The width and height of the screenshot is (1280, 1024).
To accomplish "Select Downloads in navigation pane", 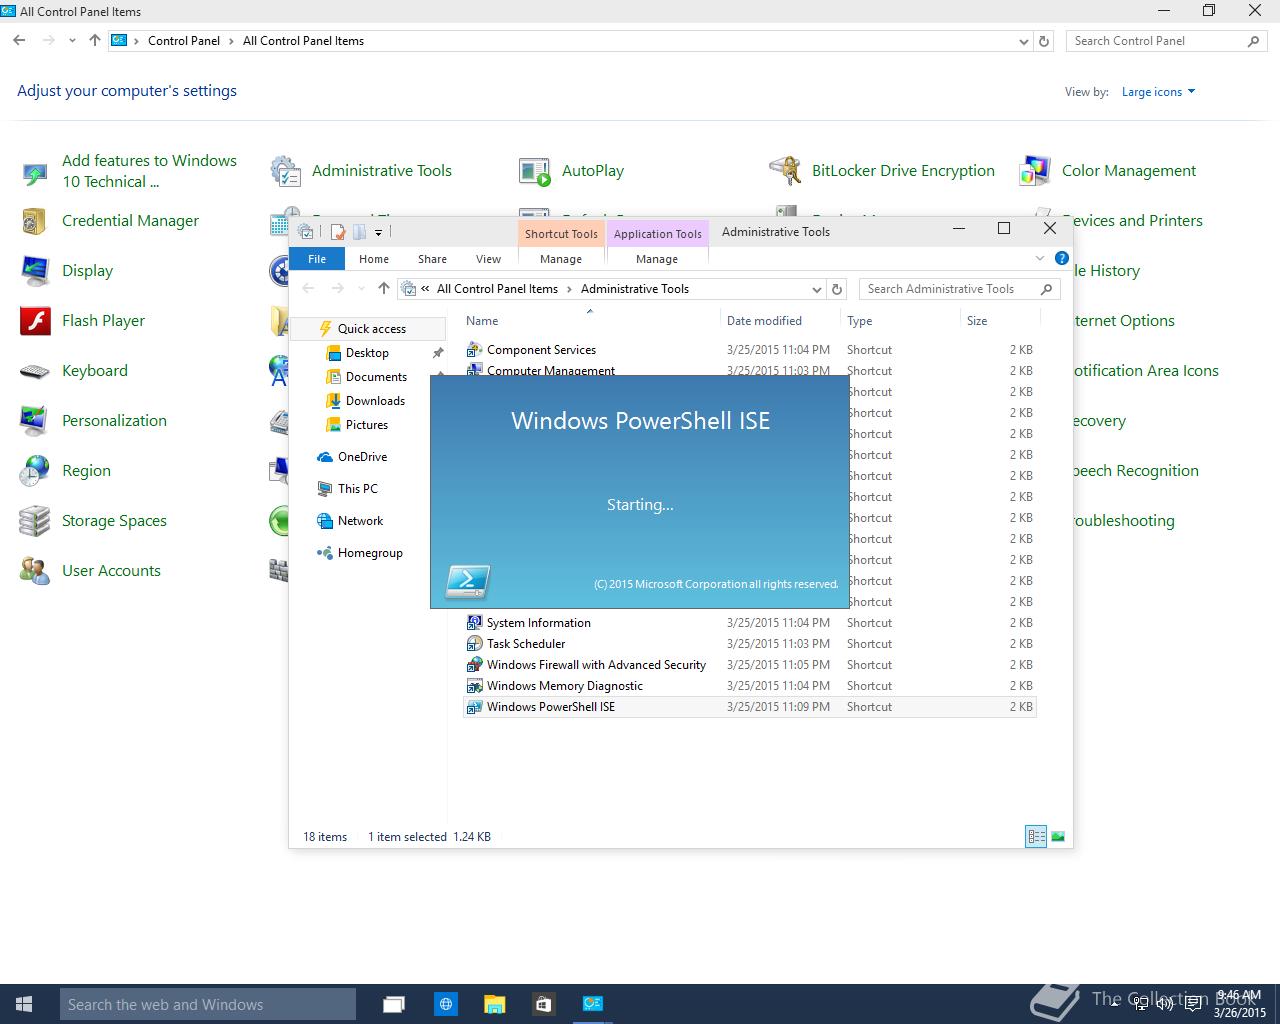I will pyautogui.click(x=375, y=401).
